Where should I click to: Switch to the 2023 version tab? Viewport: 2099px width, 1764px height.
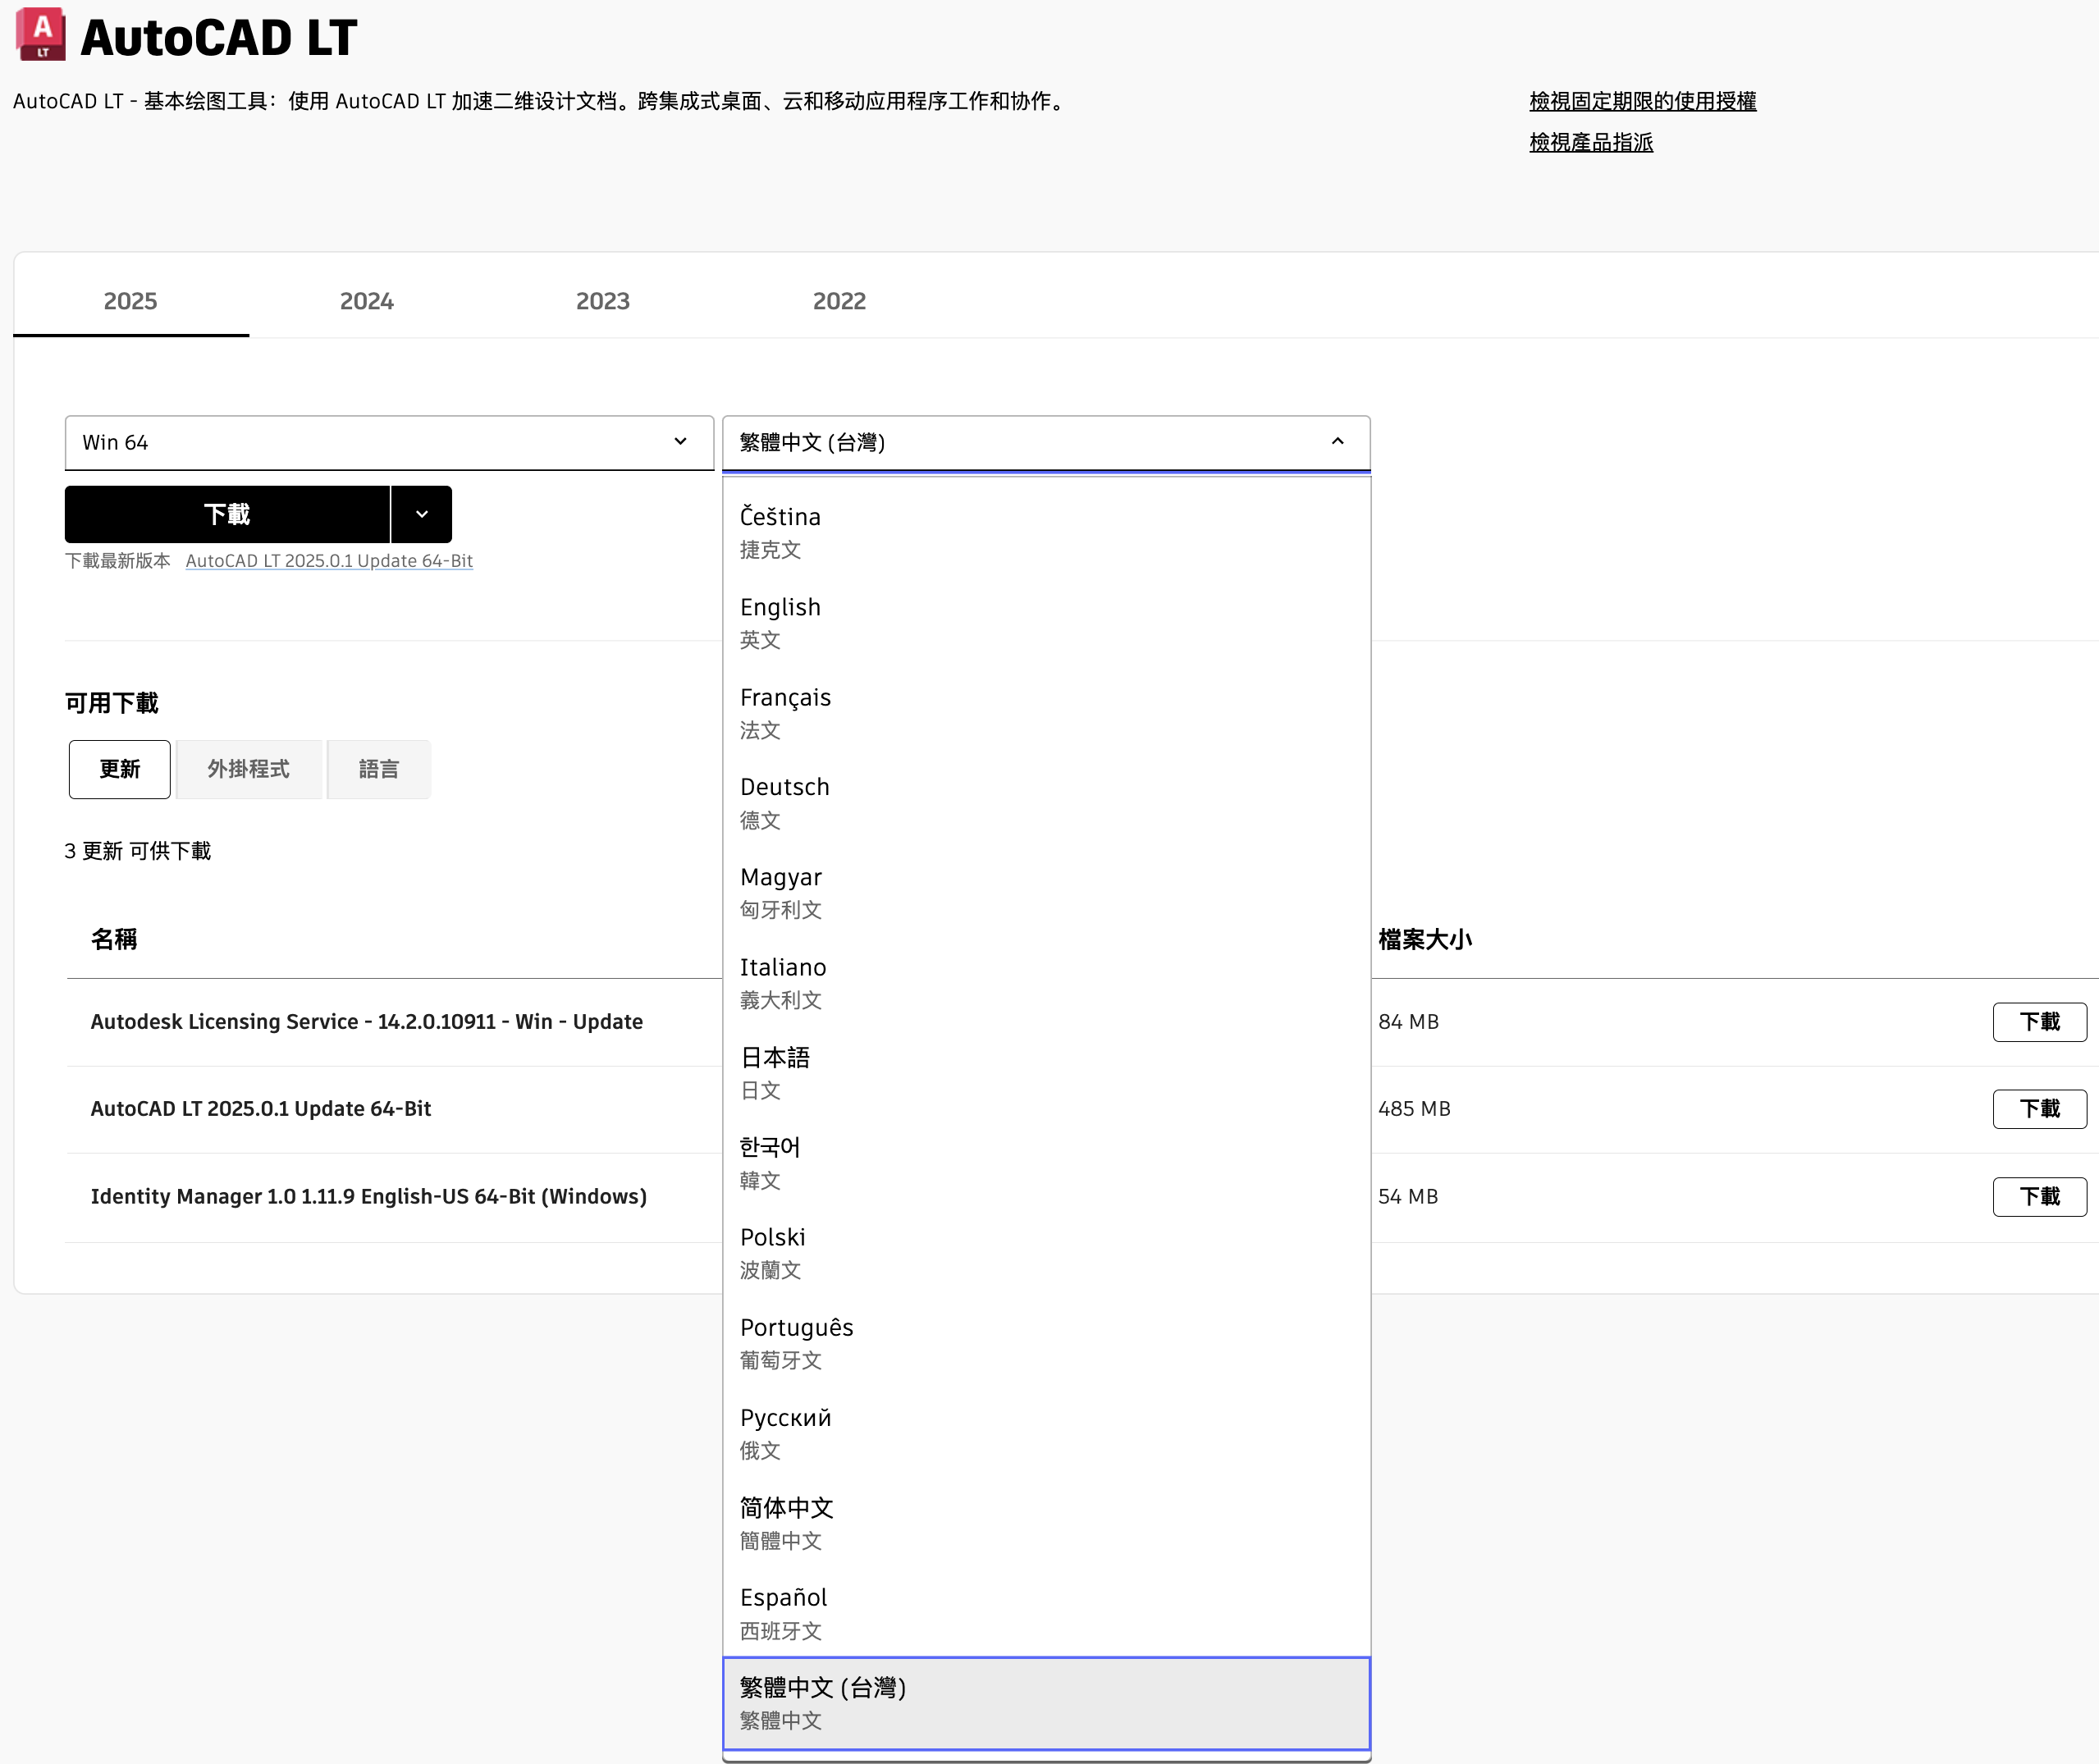602,301
